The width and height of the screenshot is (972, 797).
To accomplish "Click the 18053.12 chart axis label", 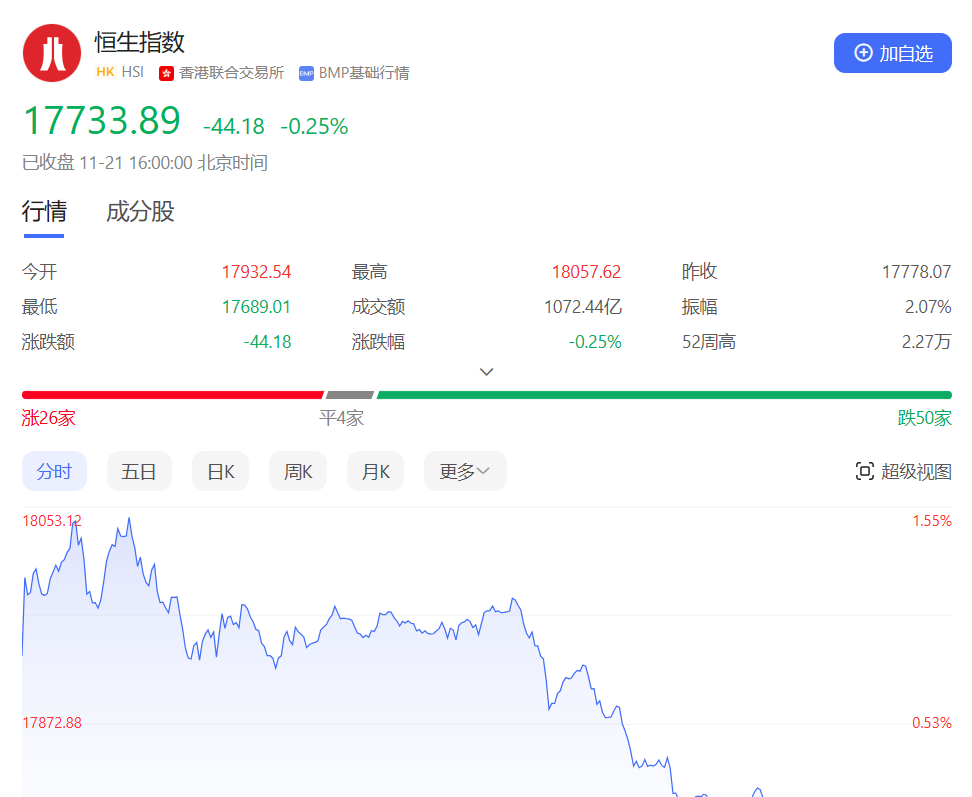I will pyautogui.click(x=52, y=521).
